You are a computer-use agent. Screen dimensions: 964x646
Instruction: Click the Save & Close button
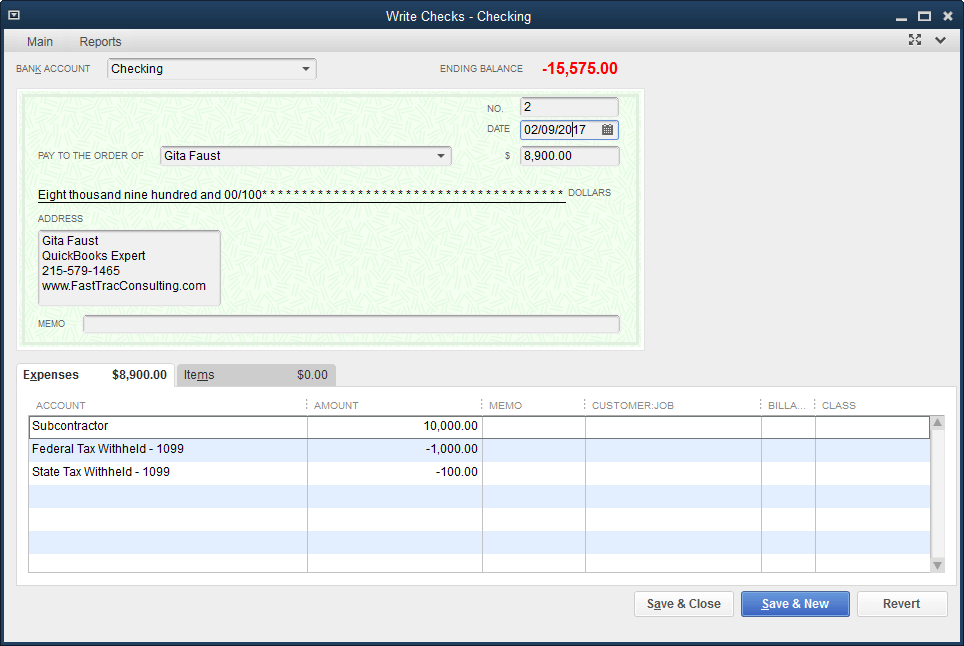point(684,604)
